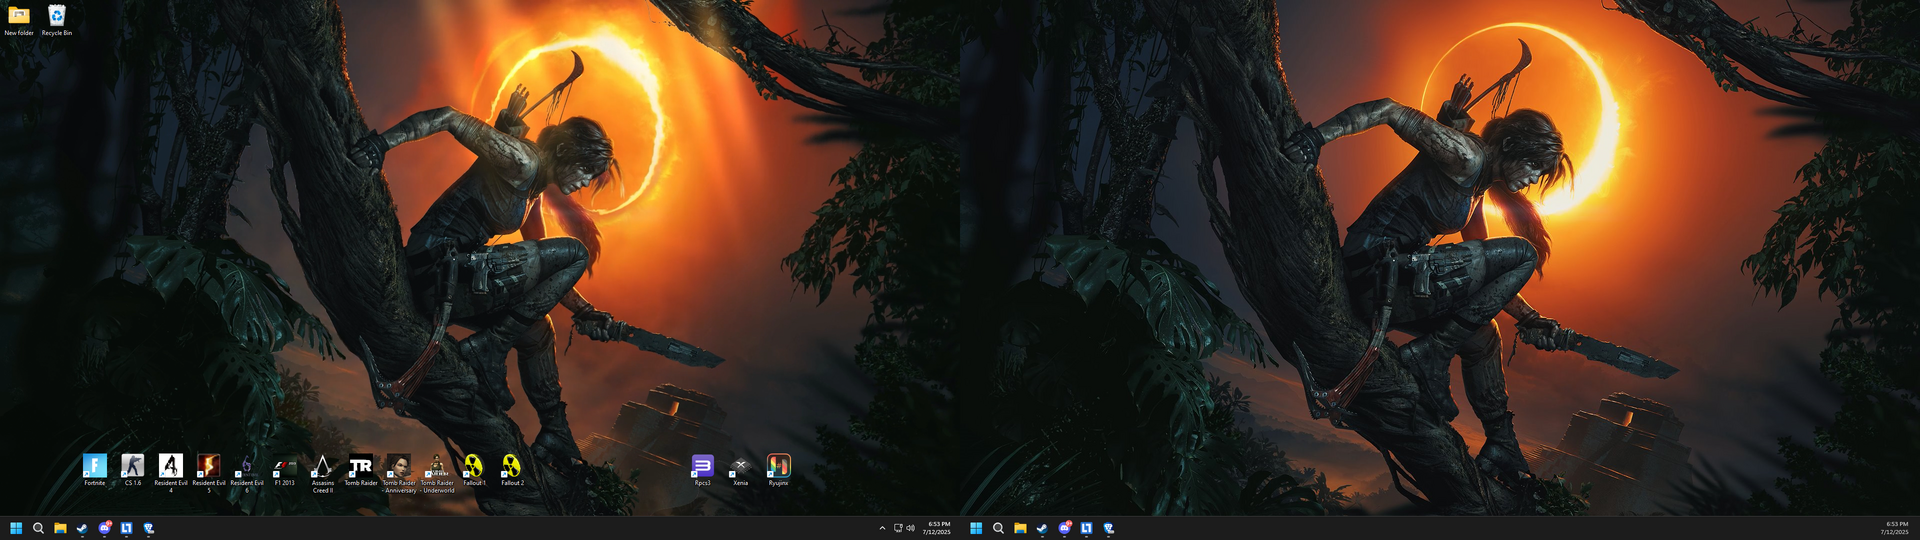Image resolution: width=1920 pixels, height=540 pixels.
Task: Open Steam on the primary monitor taskbar
Action: pos(82,528)
